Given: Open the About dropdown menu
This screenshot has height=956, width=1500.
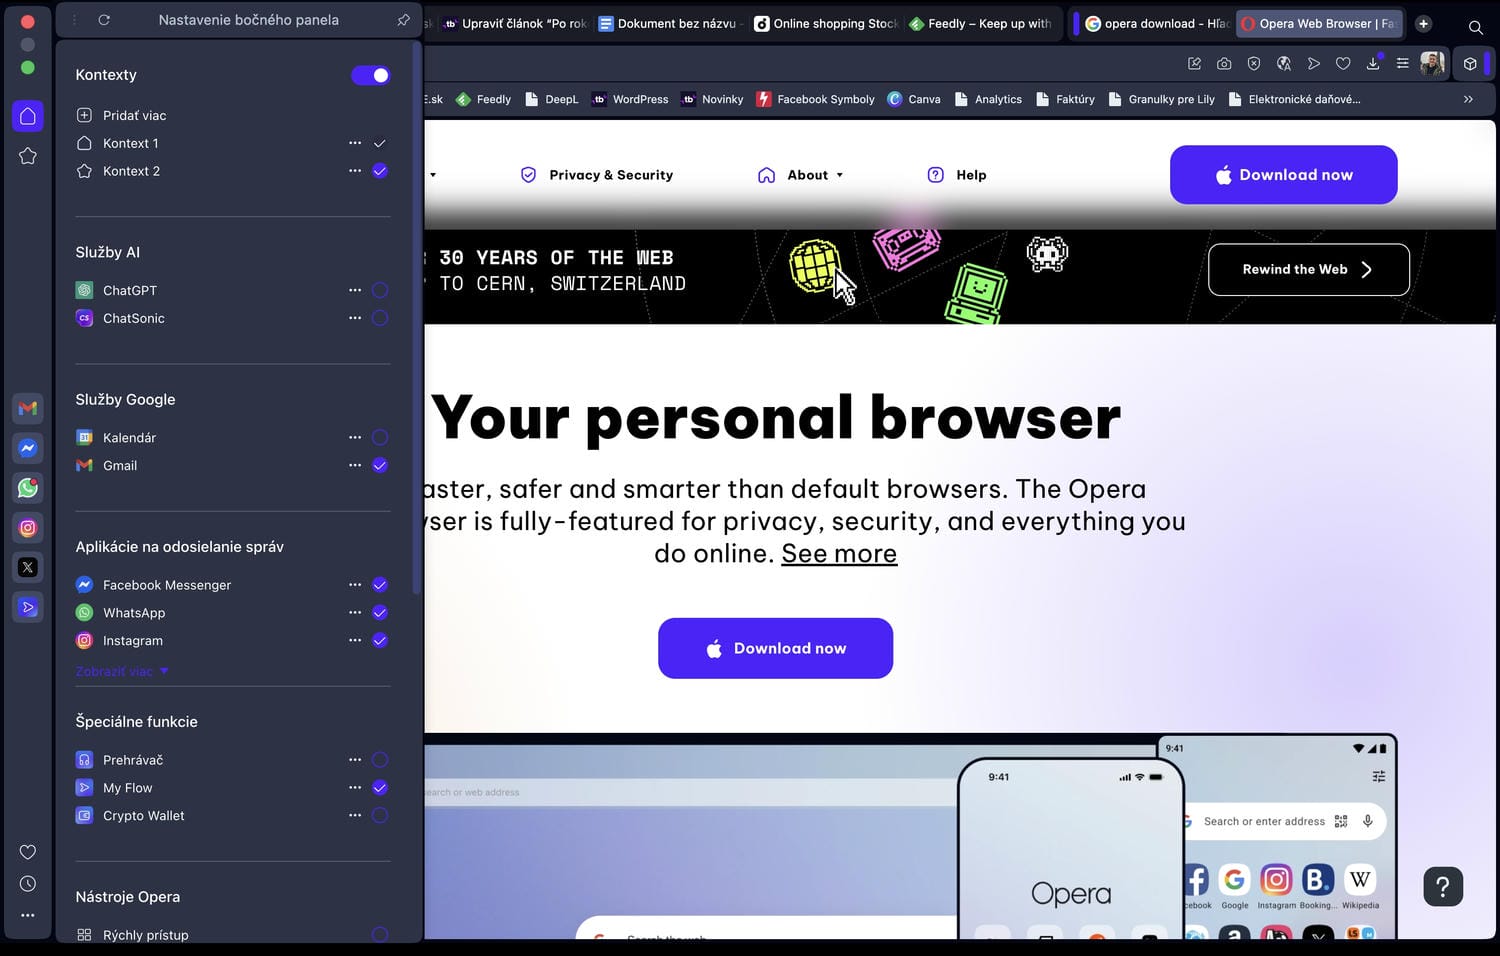Looking at the screenshot, I should 815,175.
